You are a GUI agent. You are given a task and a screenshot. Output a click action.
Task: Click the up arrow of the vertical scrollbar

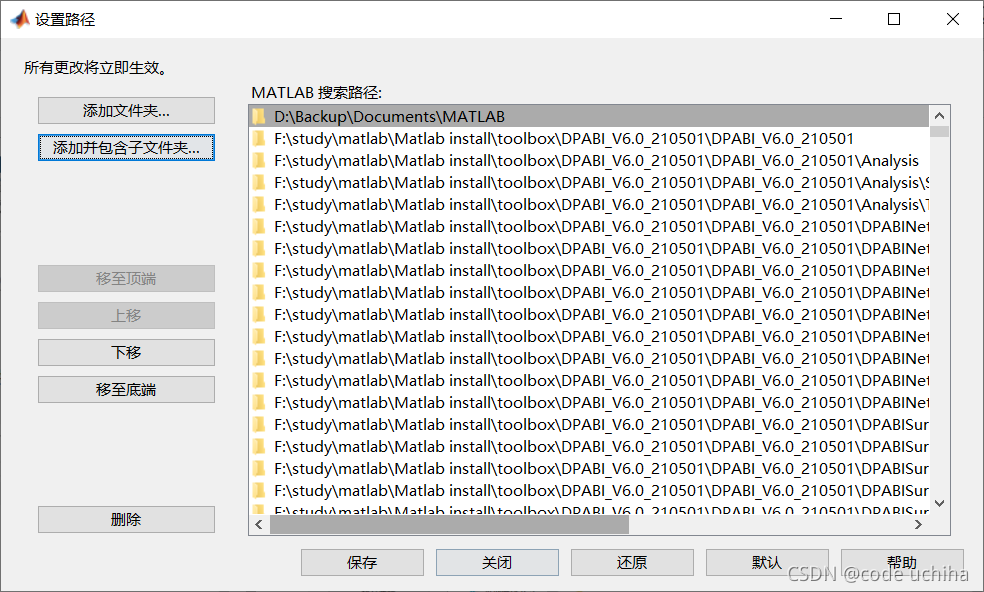coord(939,116)
